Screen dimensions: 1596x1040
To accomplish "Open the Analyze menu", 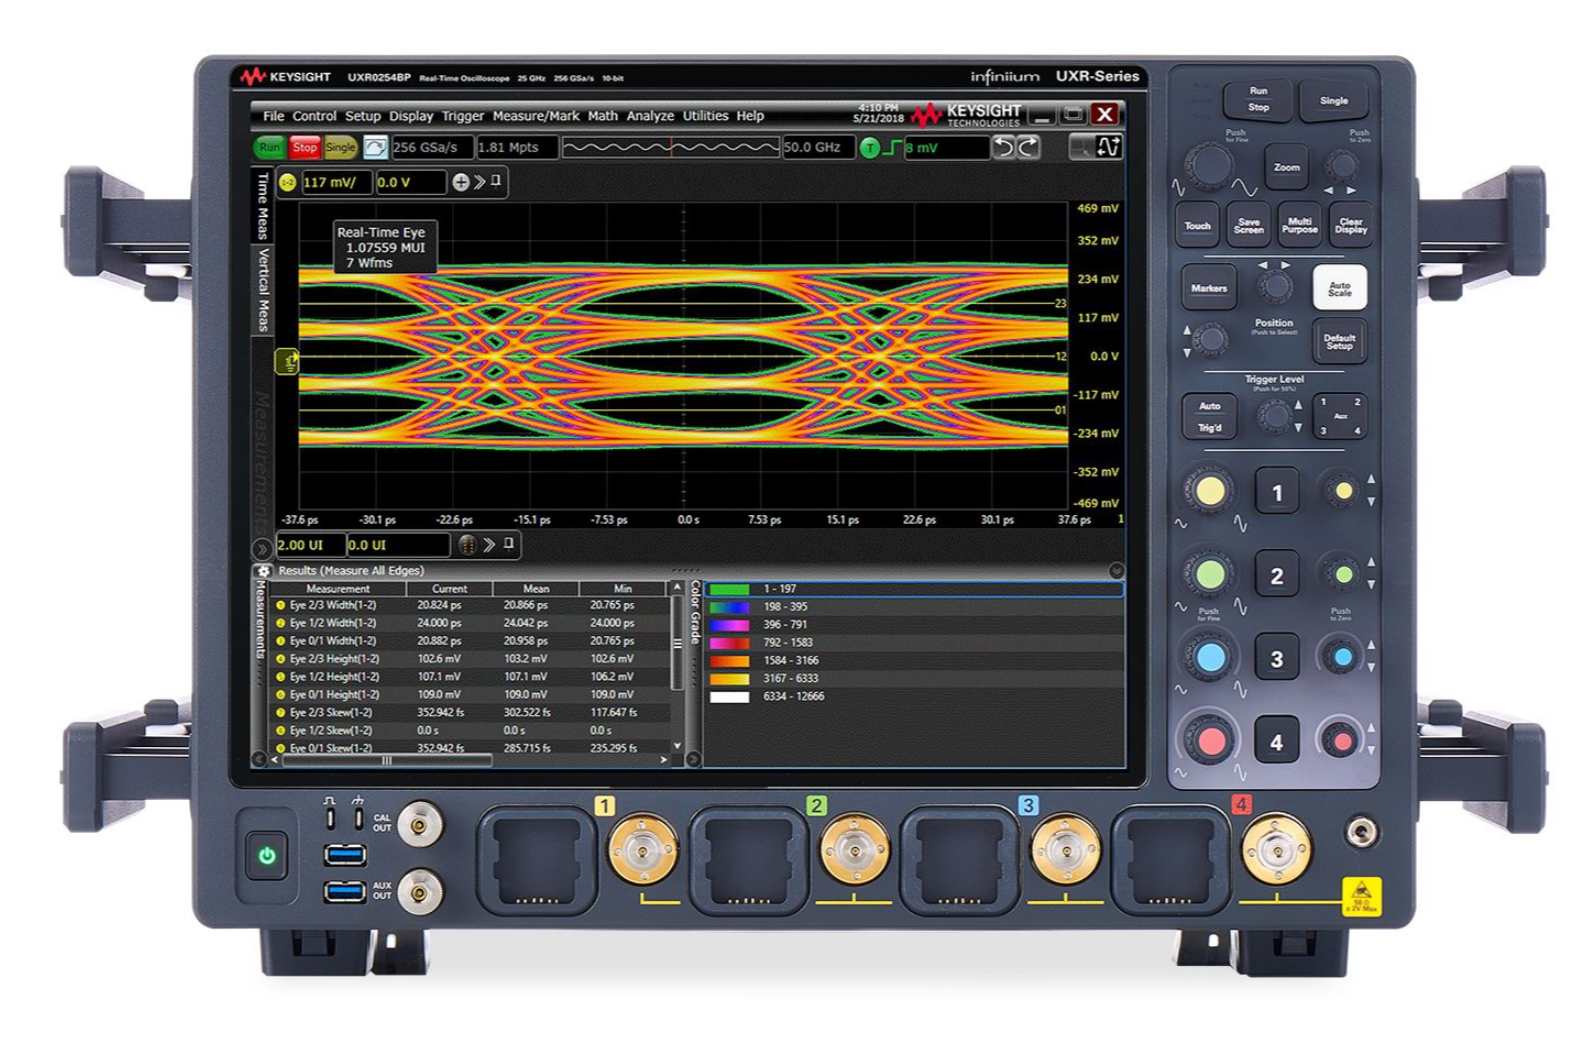I will click(650, 116).
